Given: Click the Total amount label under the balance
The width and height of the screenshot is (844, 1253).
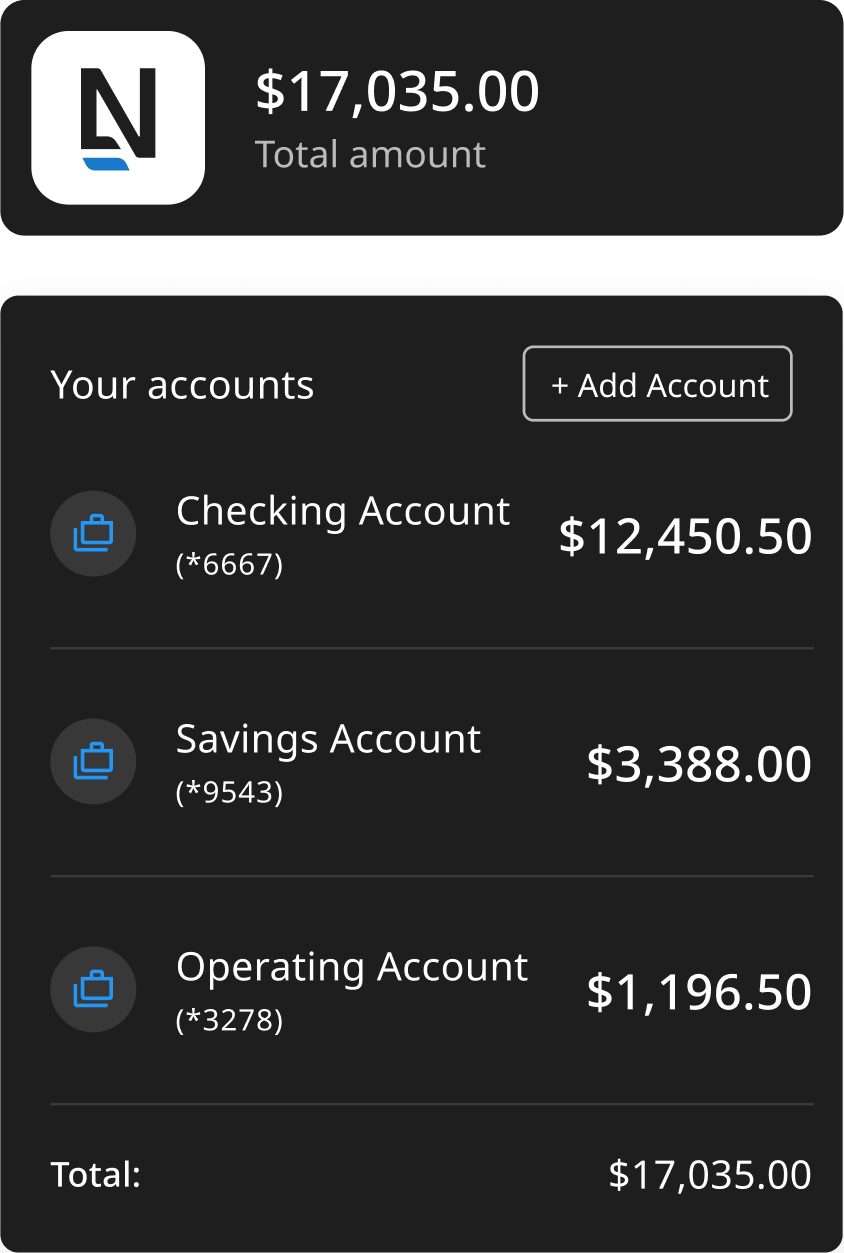Looking at the screenshot, I should tap(371, 154).
